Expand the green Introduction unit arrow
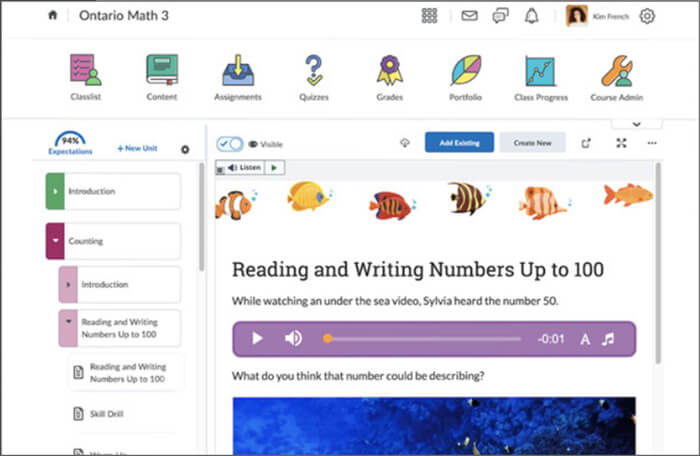This screenshot has width=700, height=456. tap(55, 191)
